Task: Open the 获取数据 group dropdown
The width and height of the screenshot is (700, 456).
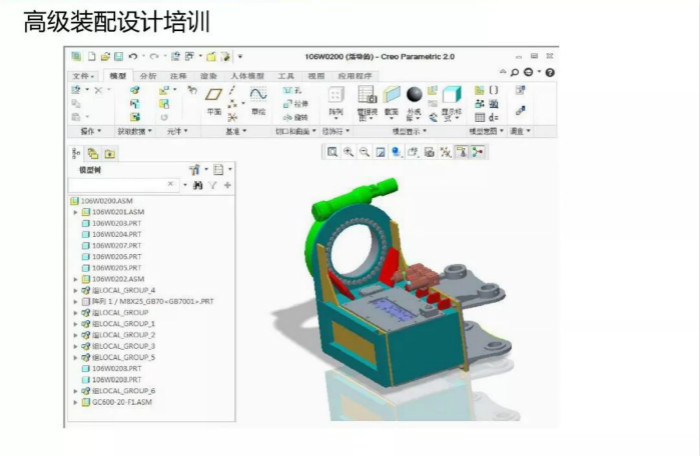Action: (x=135, y=131)
